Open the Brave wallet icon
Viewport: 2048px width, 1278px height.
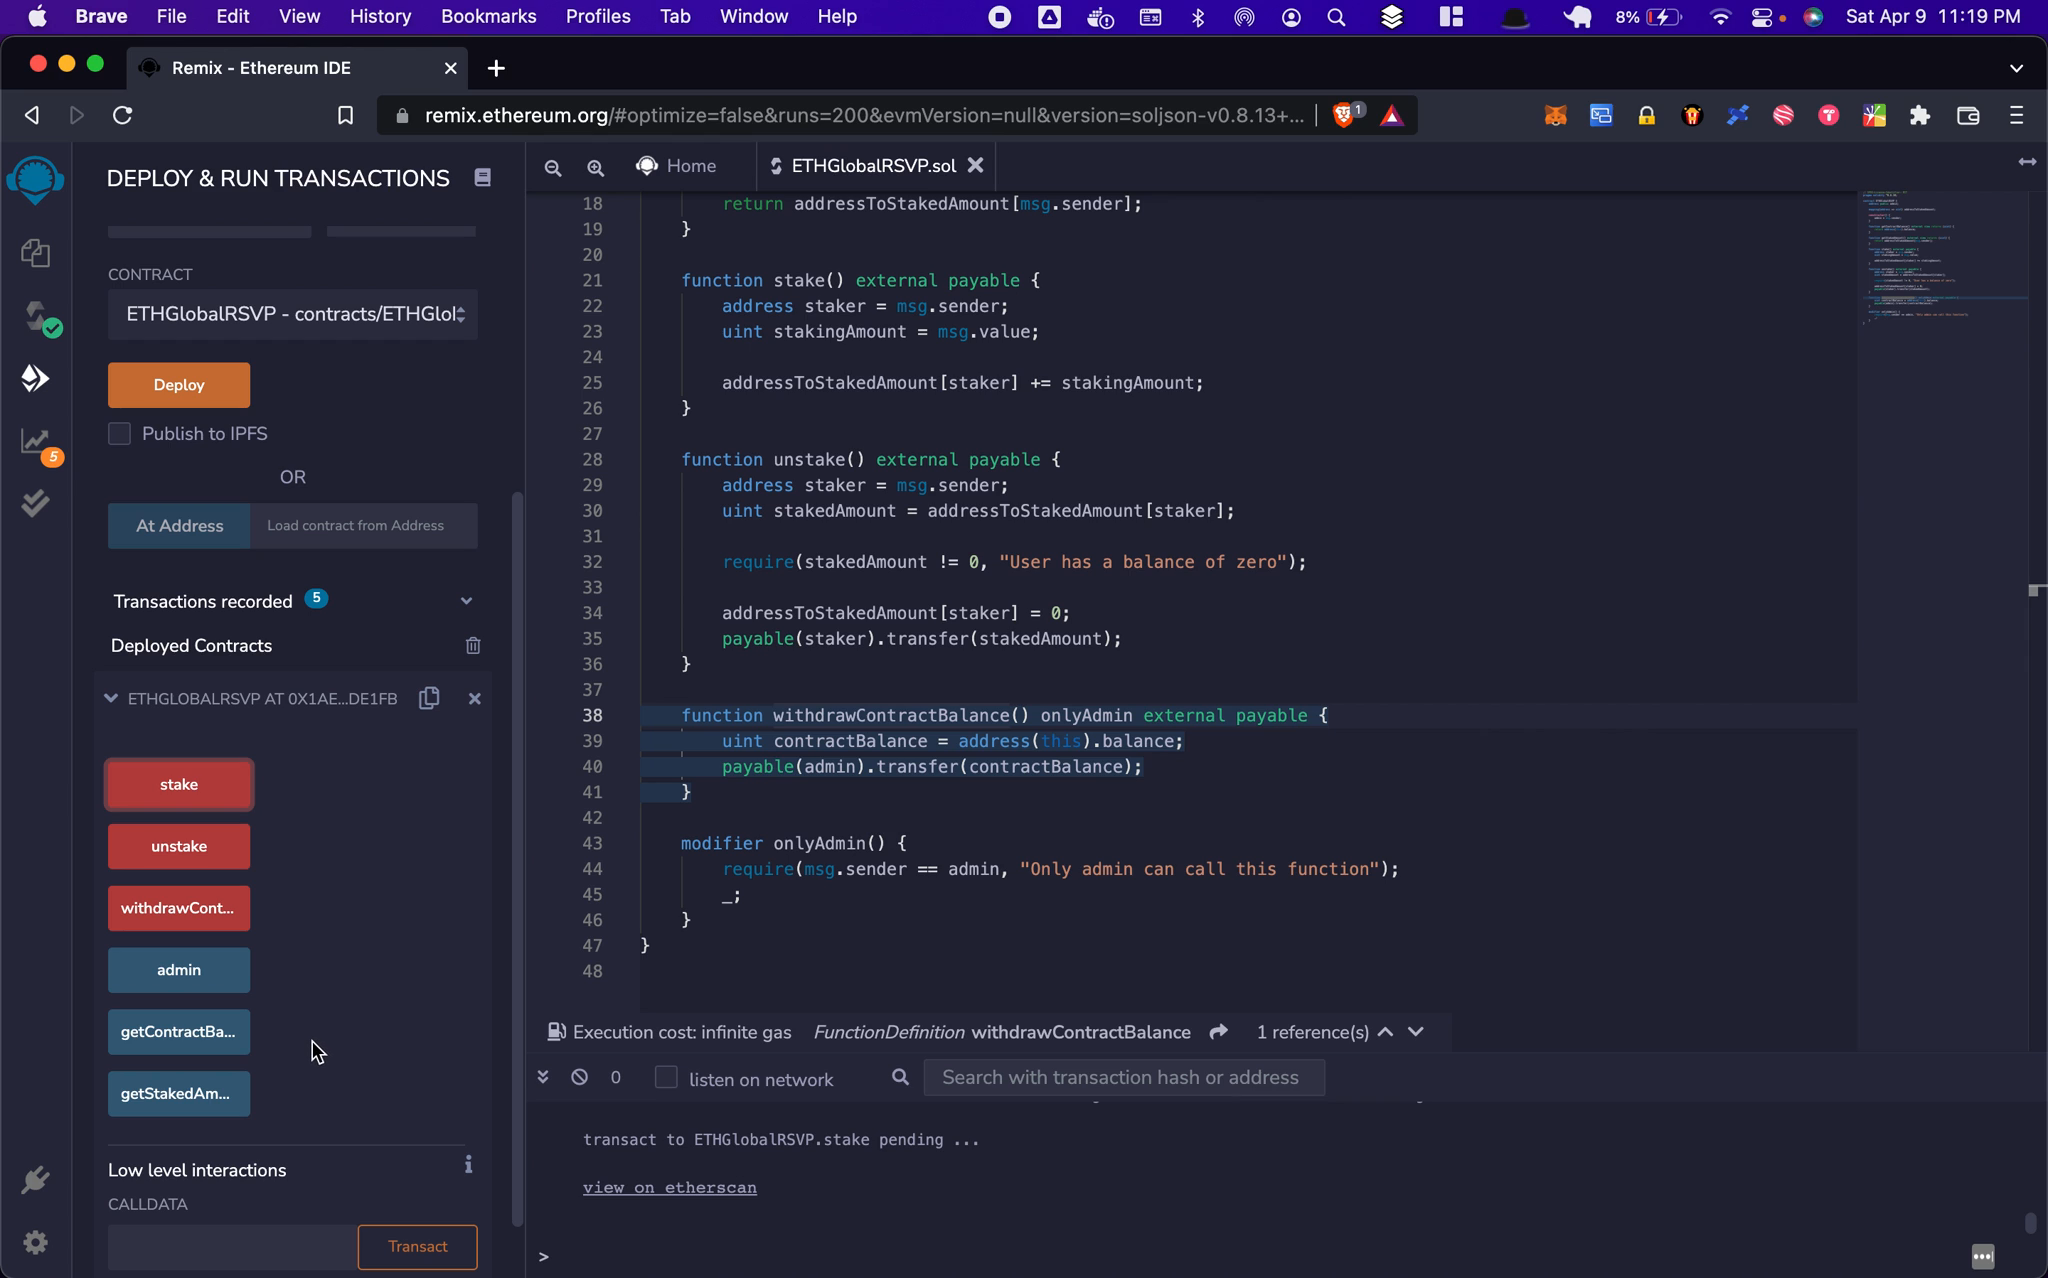pyautogui.click(x=1968, y=116)
